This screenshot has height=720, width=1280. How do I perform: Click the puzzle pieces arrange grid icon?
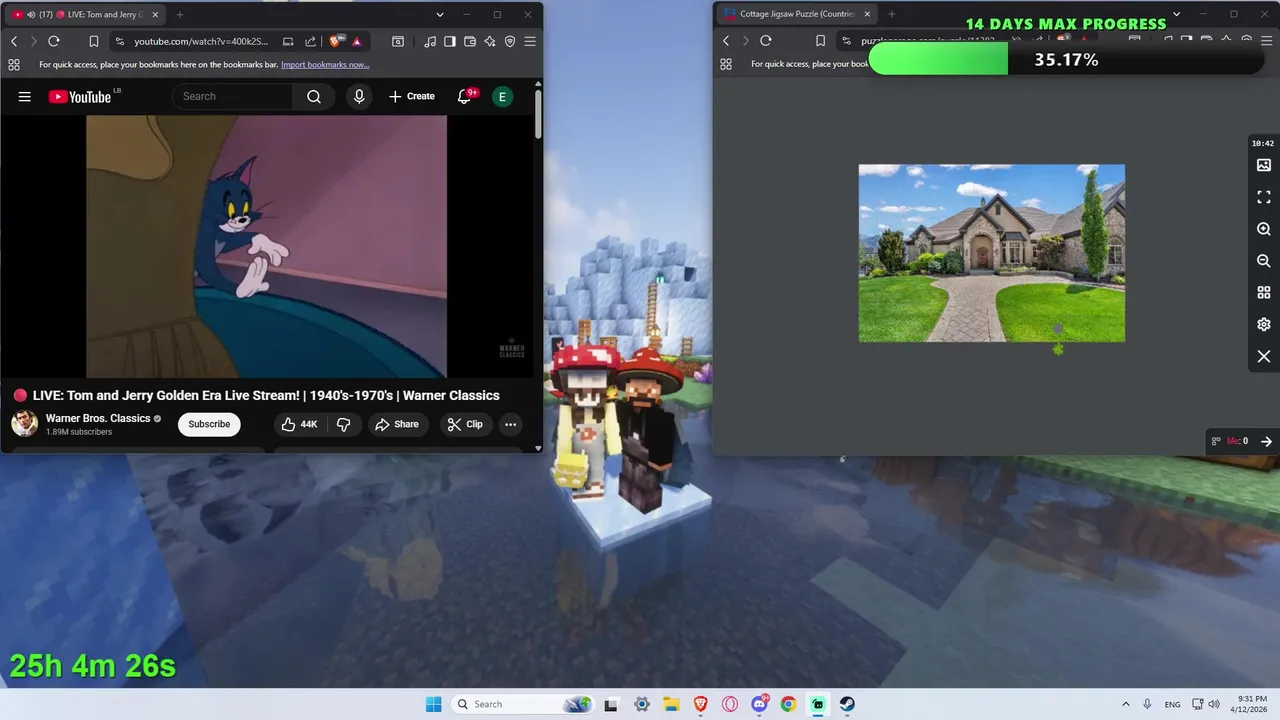click(x=1264, y=293)
